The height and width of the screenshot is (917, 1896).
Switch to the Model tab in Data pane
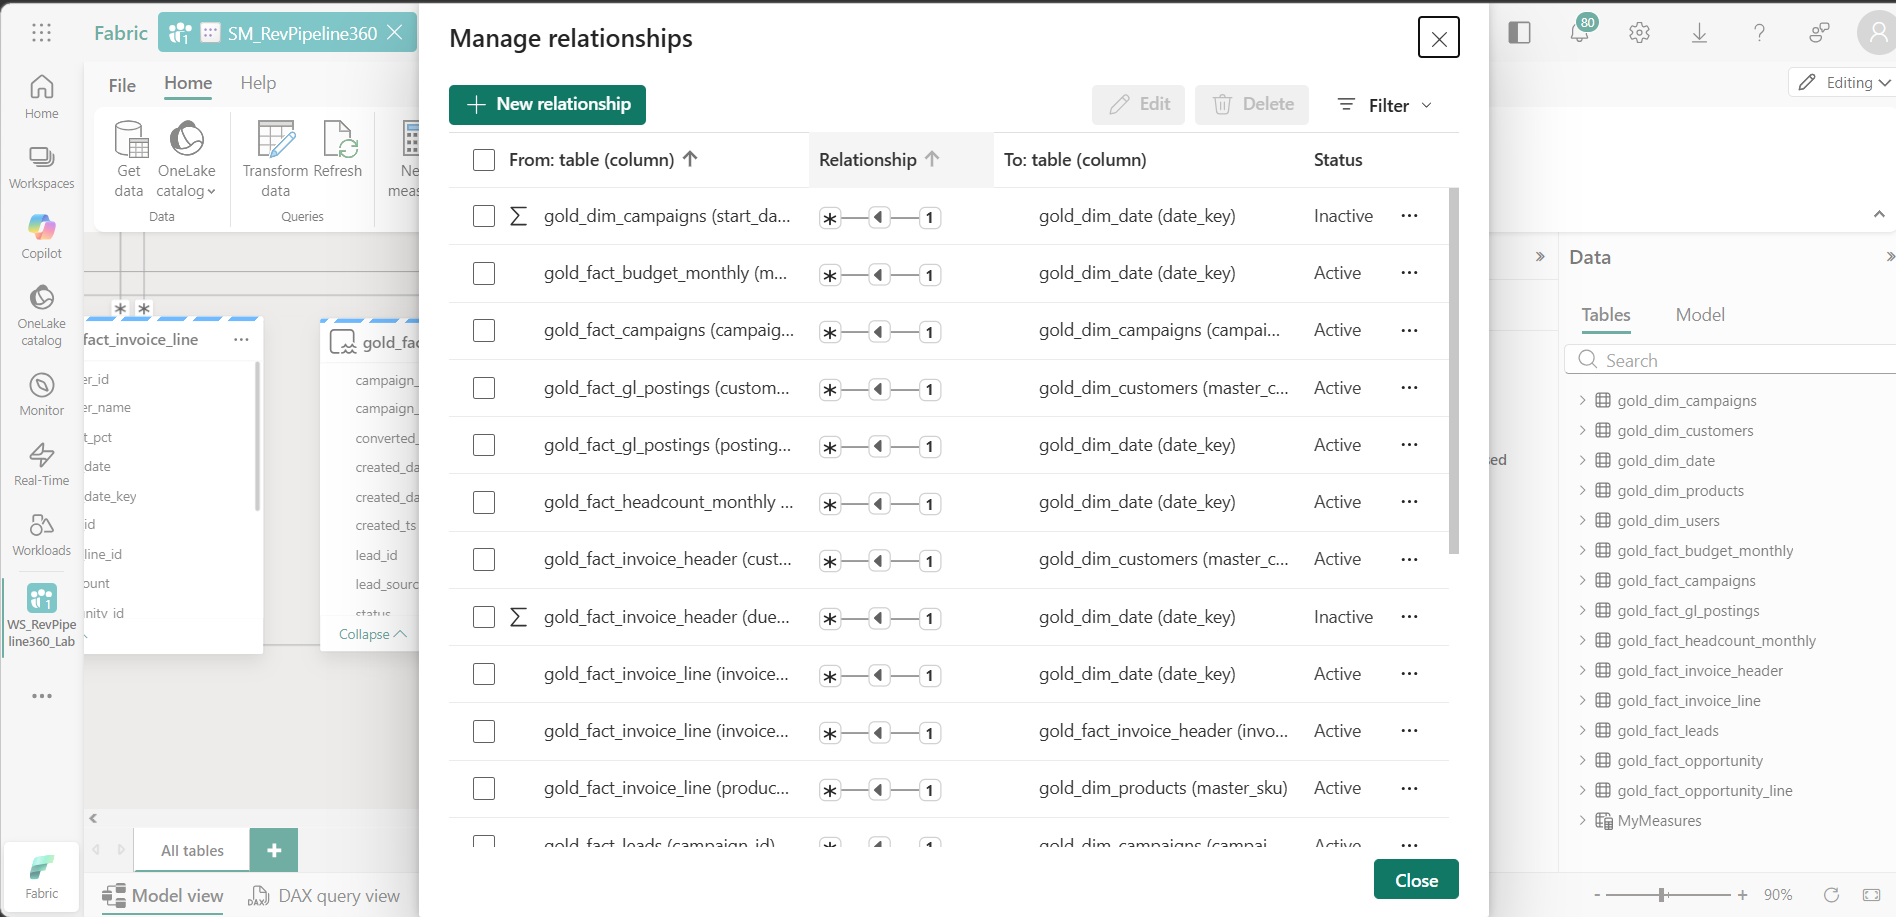[x=1699, y=314]
